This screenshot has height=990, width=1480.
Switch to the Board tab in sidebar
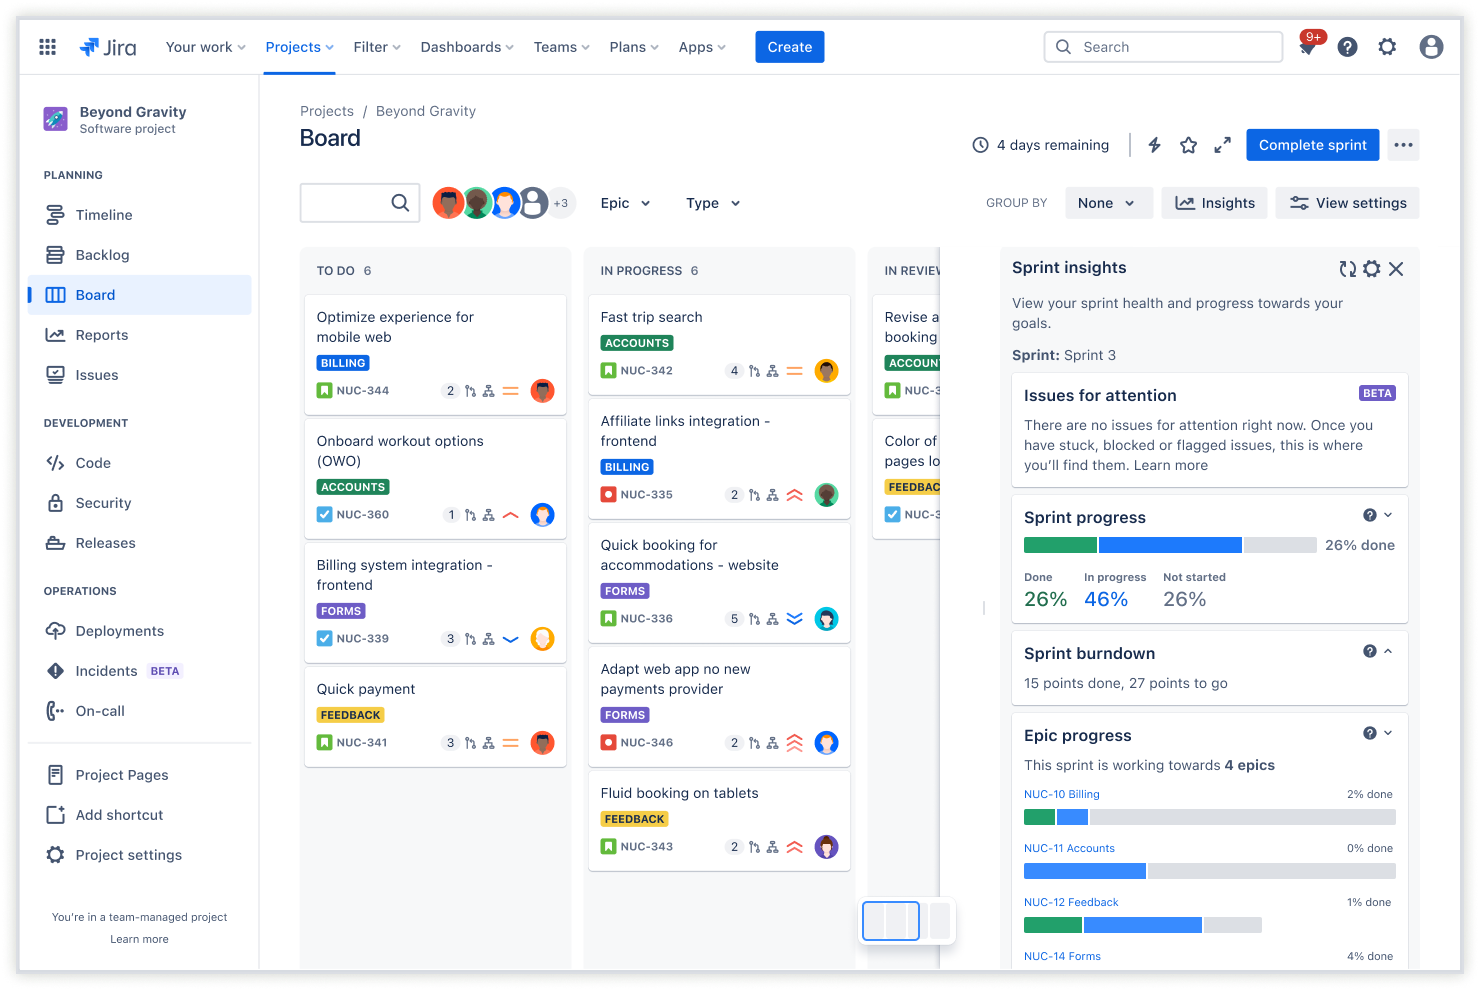[x=95, y=294]
